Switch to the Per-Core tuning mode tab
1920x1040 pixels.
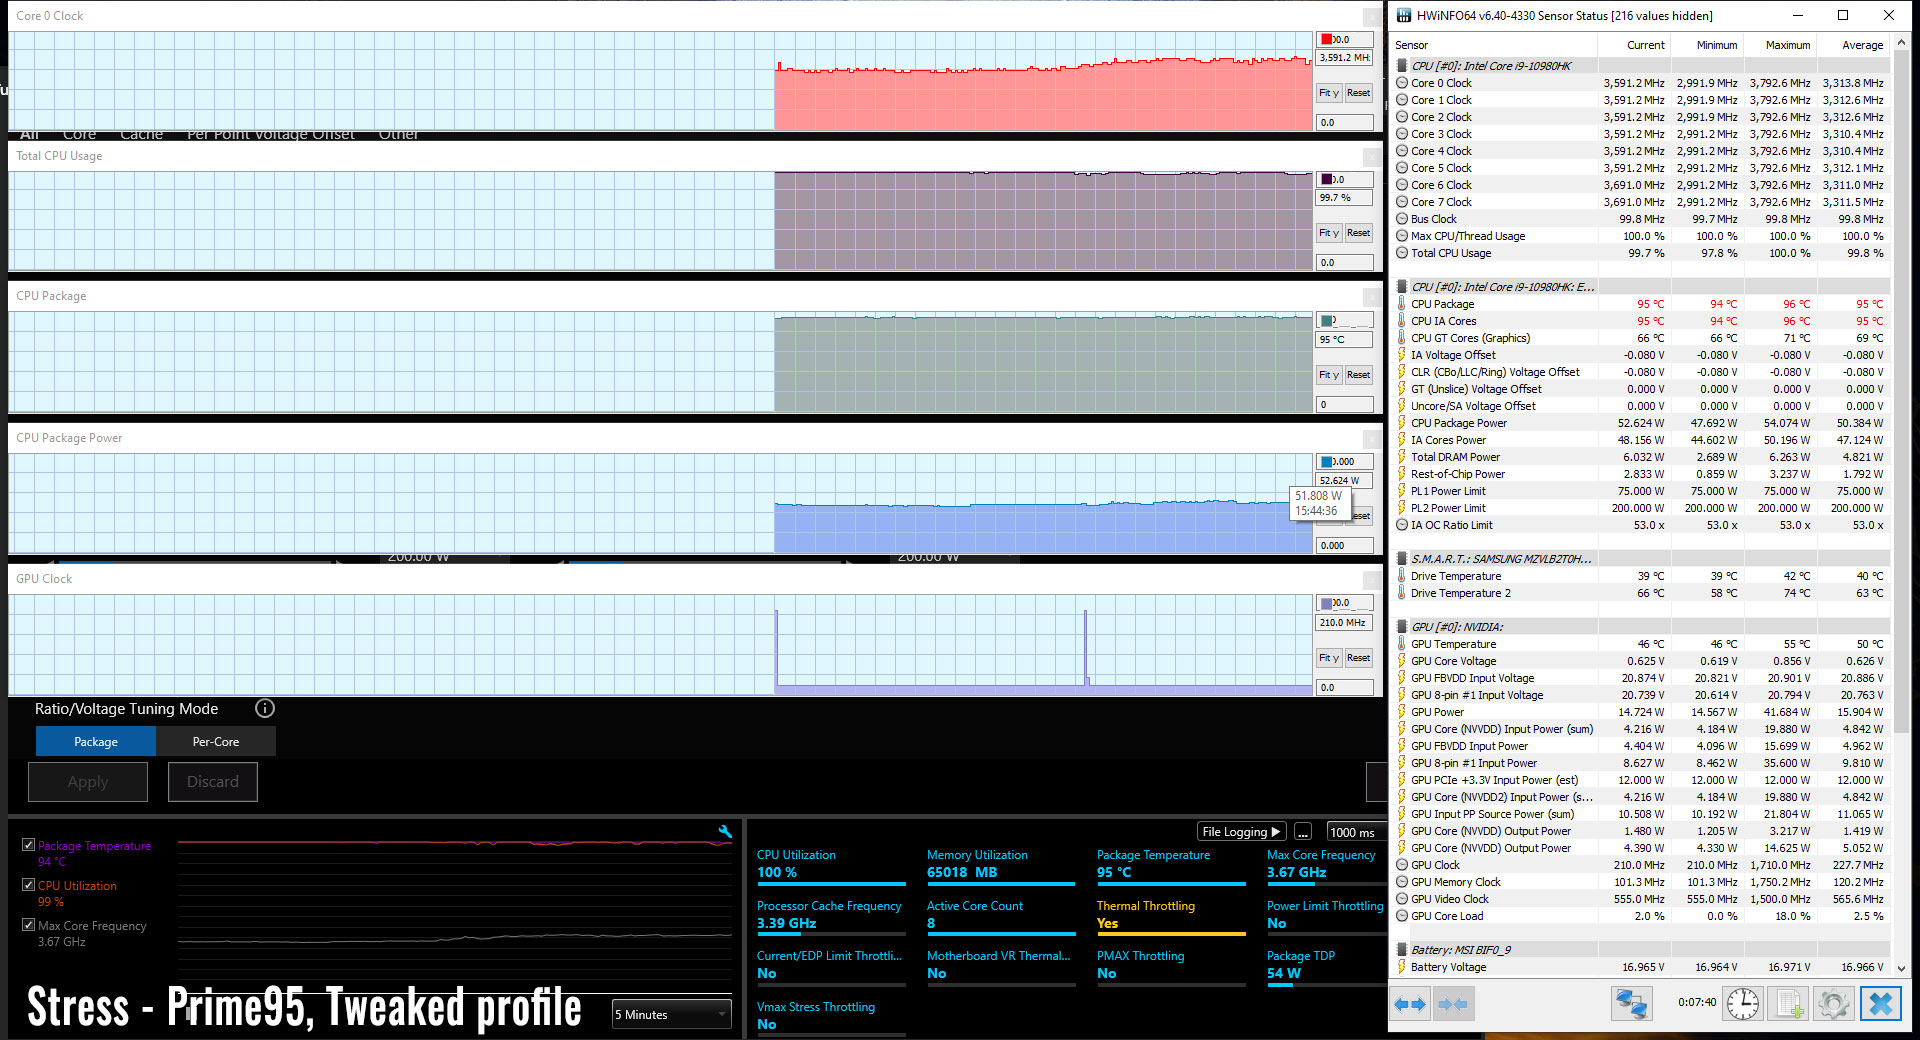[x=216, y=742]
